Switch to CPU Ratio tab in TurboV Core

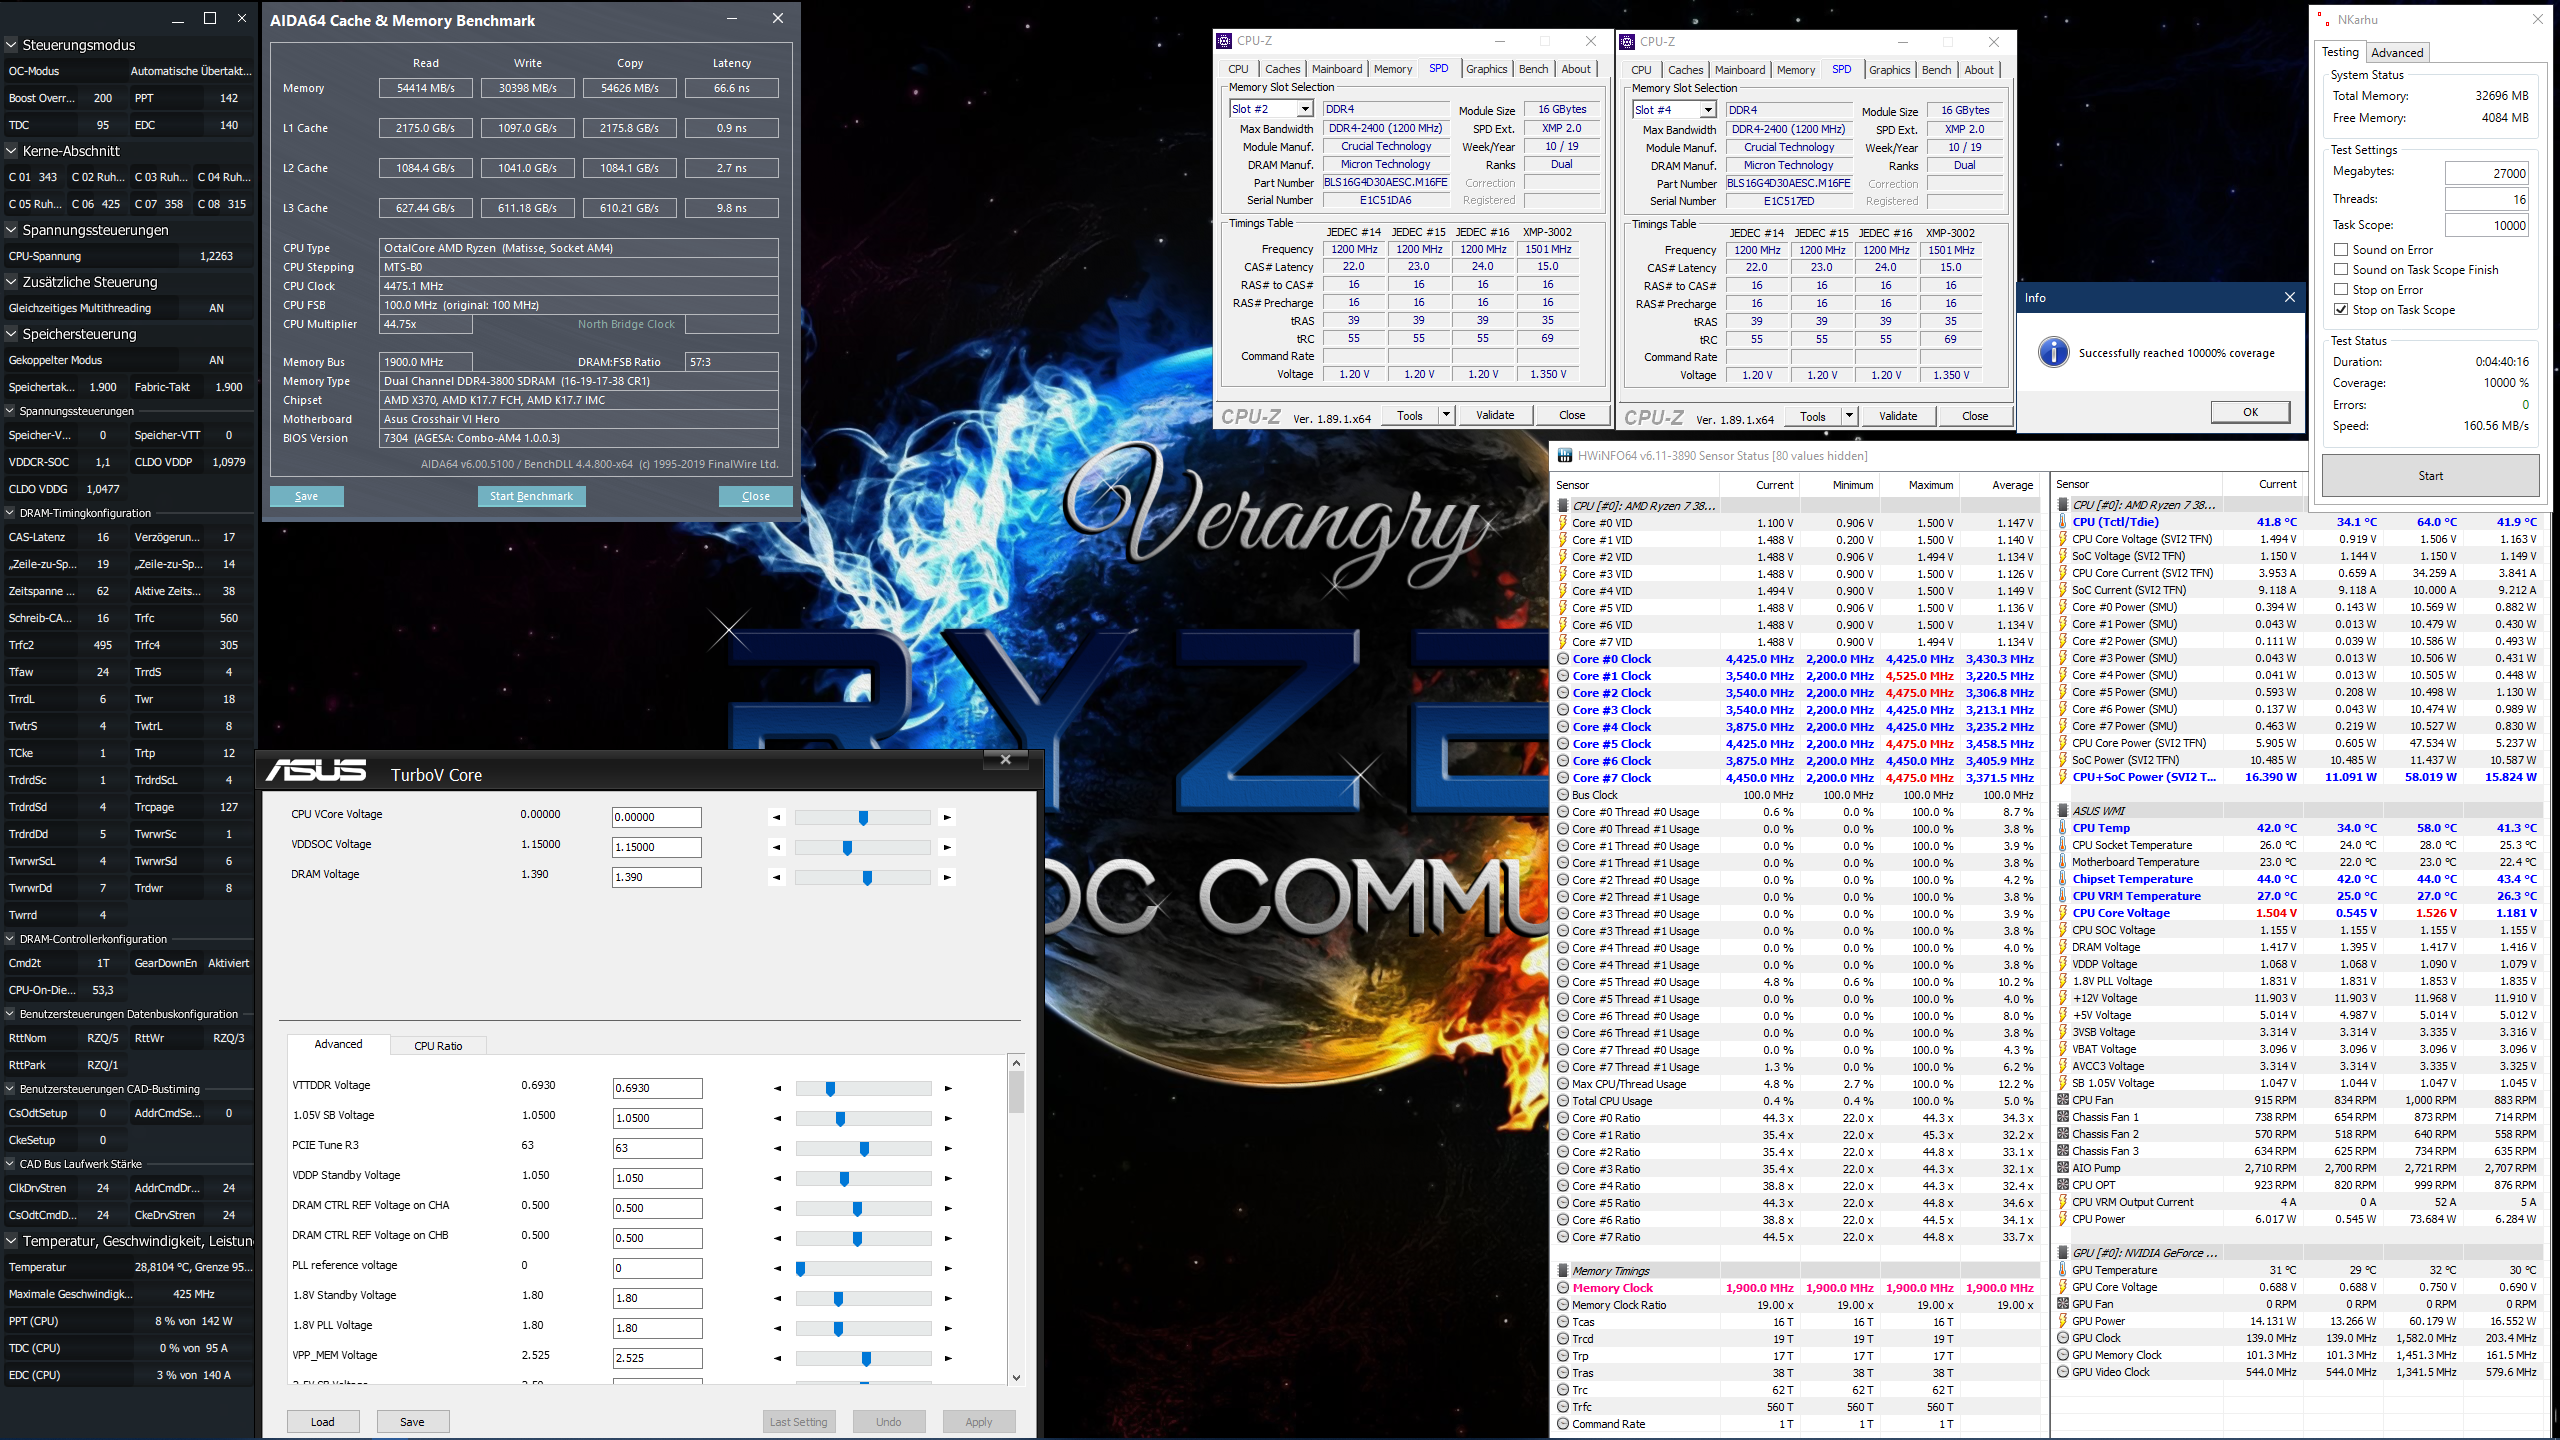coord(438,1046)
